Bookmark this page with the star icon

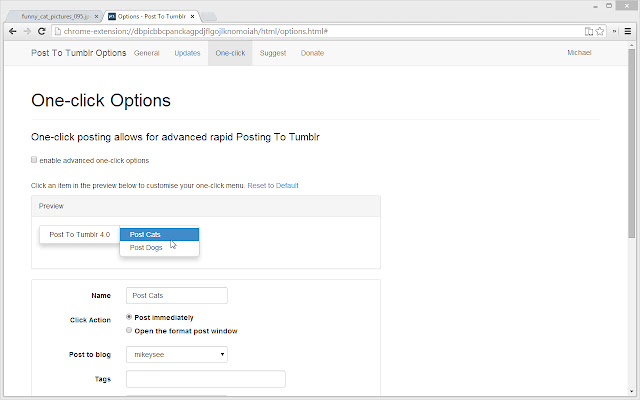pos(600,31)
